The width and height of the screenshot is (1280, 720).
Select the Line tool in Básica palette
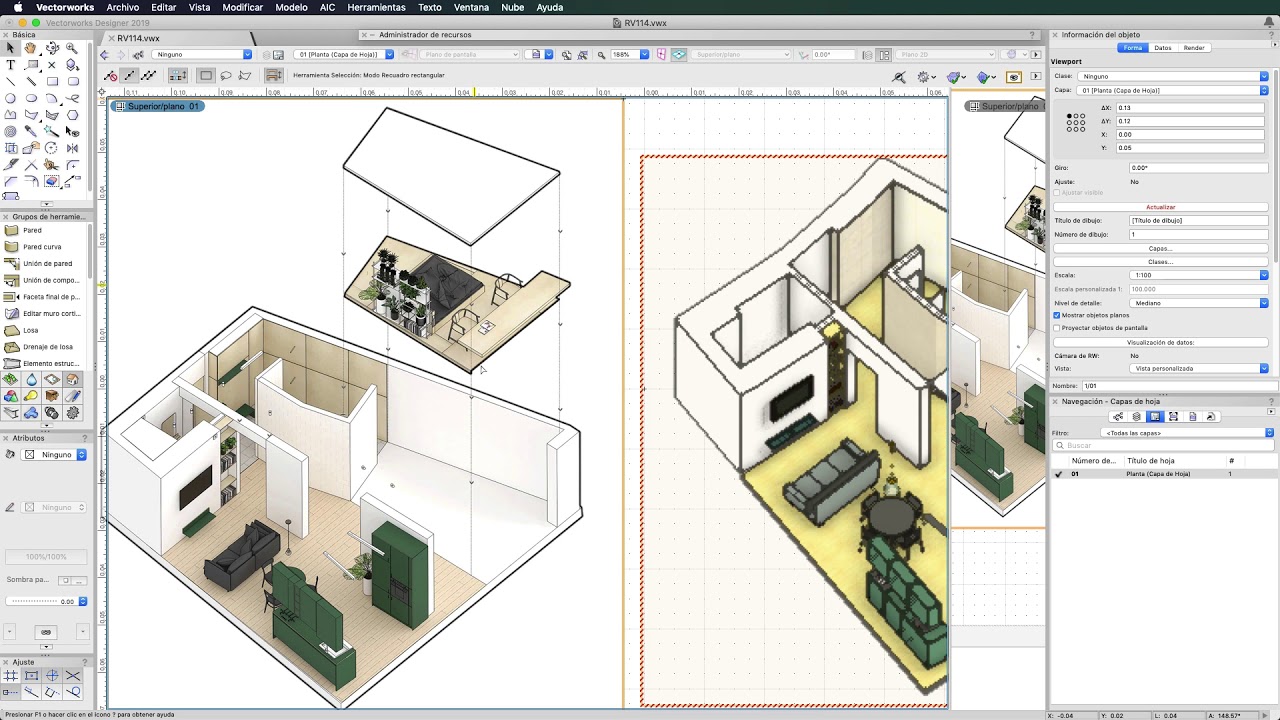[10, 82]
